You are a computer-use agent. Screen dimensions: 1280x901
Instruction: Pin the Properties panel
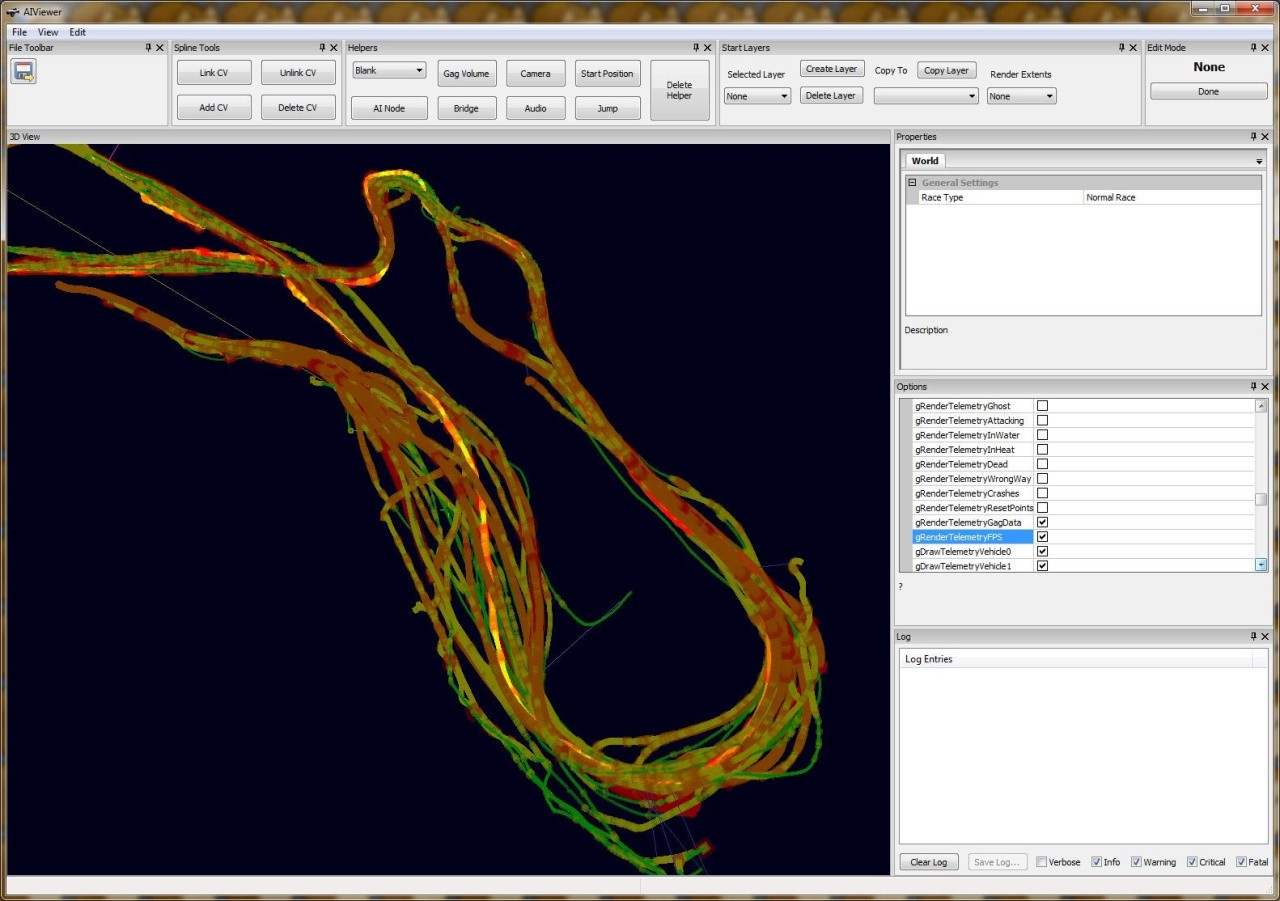click(x=1253, y=136)
